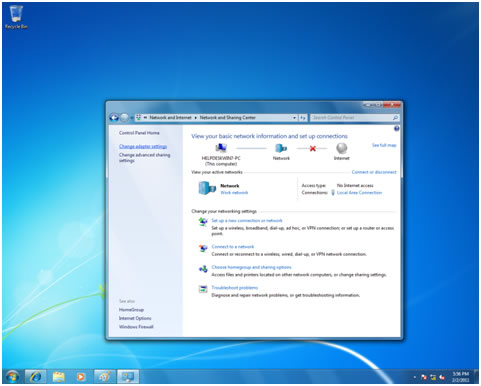
Task: Click the Network icon in the map
Action: tap(281, 148)
